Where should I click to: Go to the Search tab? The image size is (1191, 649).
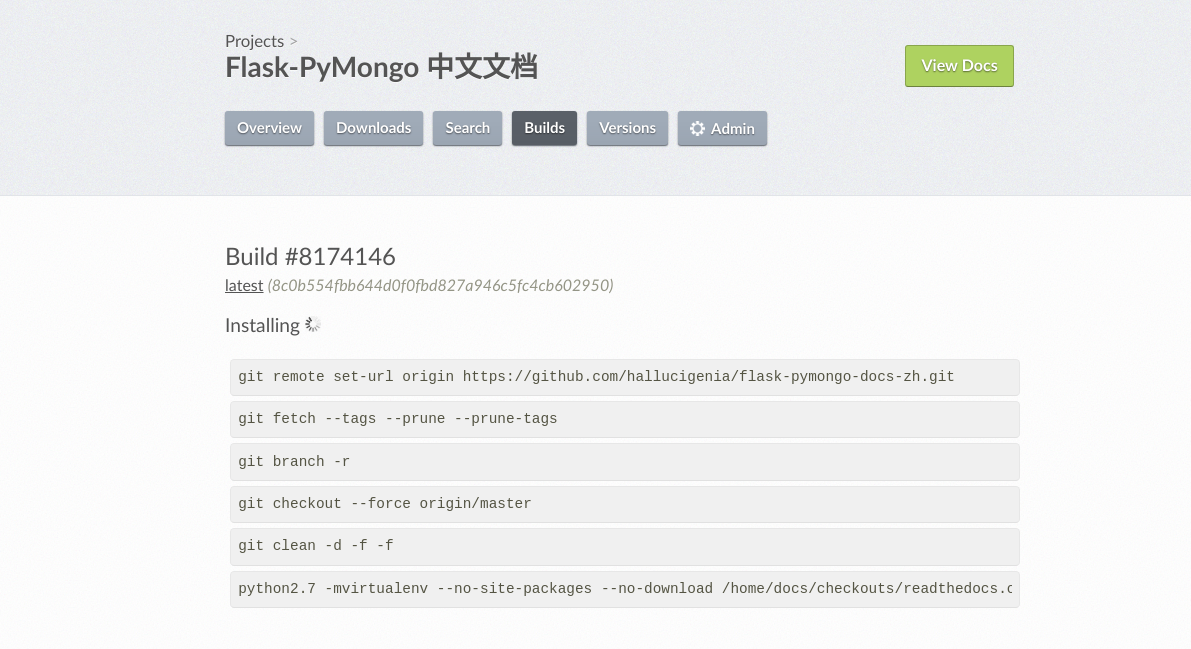click(467, 128)
